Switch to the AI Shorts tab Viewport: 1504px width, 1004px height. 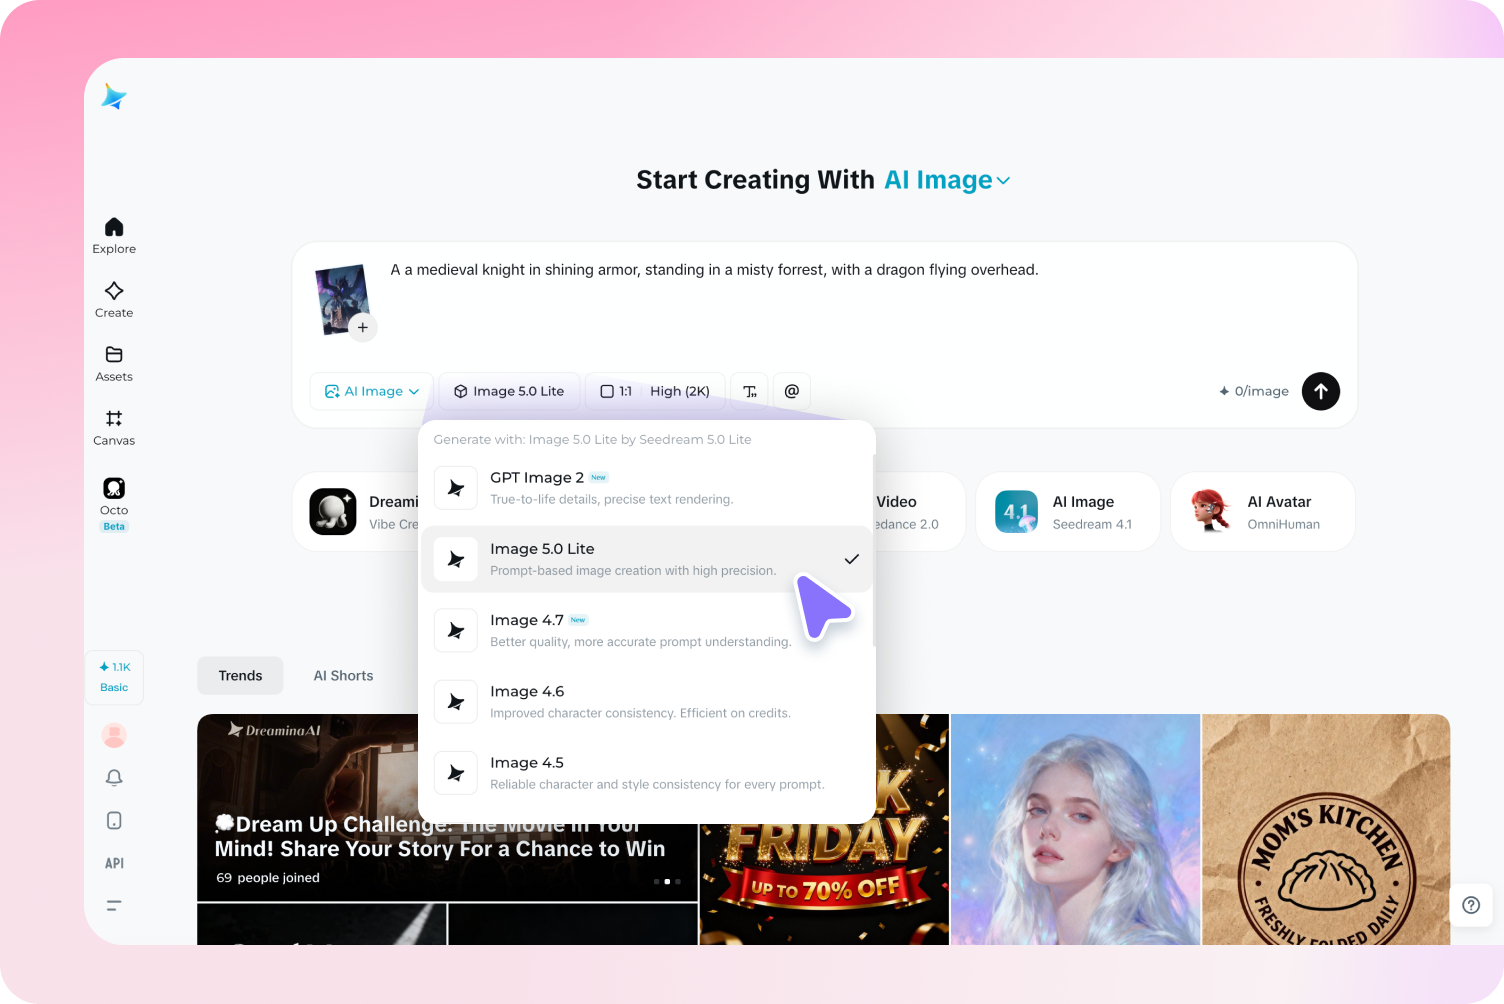[x=343, y=676]
